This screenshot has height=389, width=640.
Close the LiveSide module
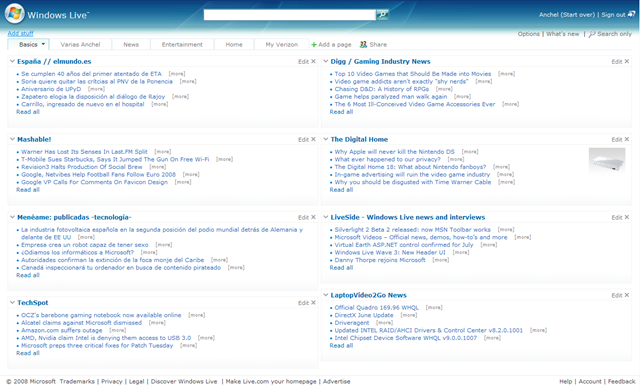(x=627, y=217)
